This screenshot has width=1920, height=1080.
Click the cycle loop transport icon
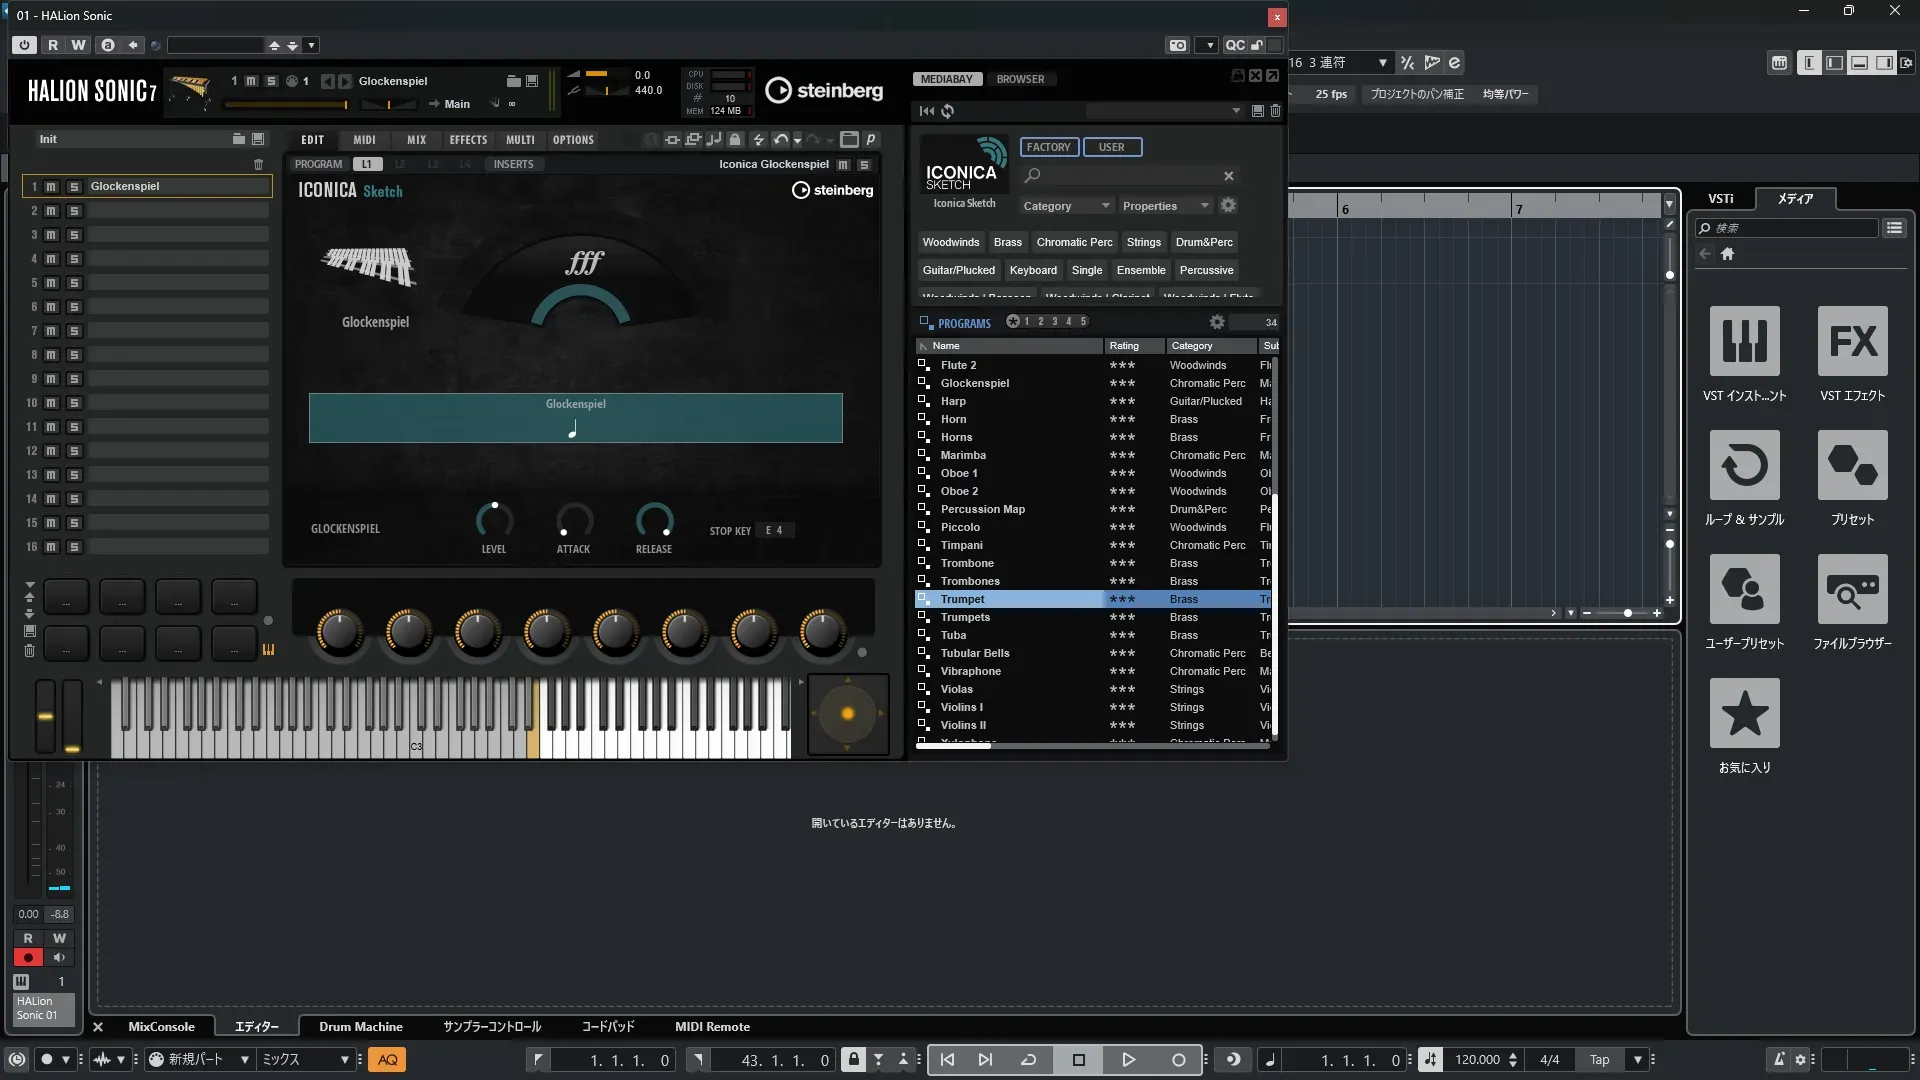1028,1060
